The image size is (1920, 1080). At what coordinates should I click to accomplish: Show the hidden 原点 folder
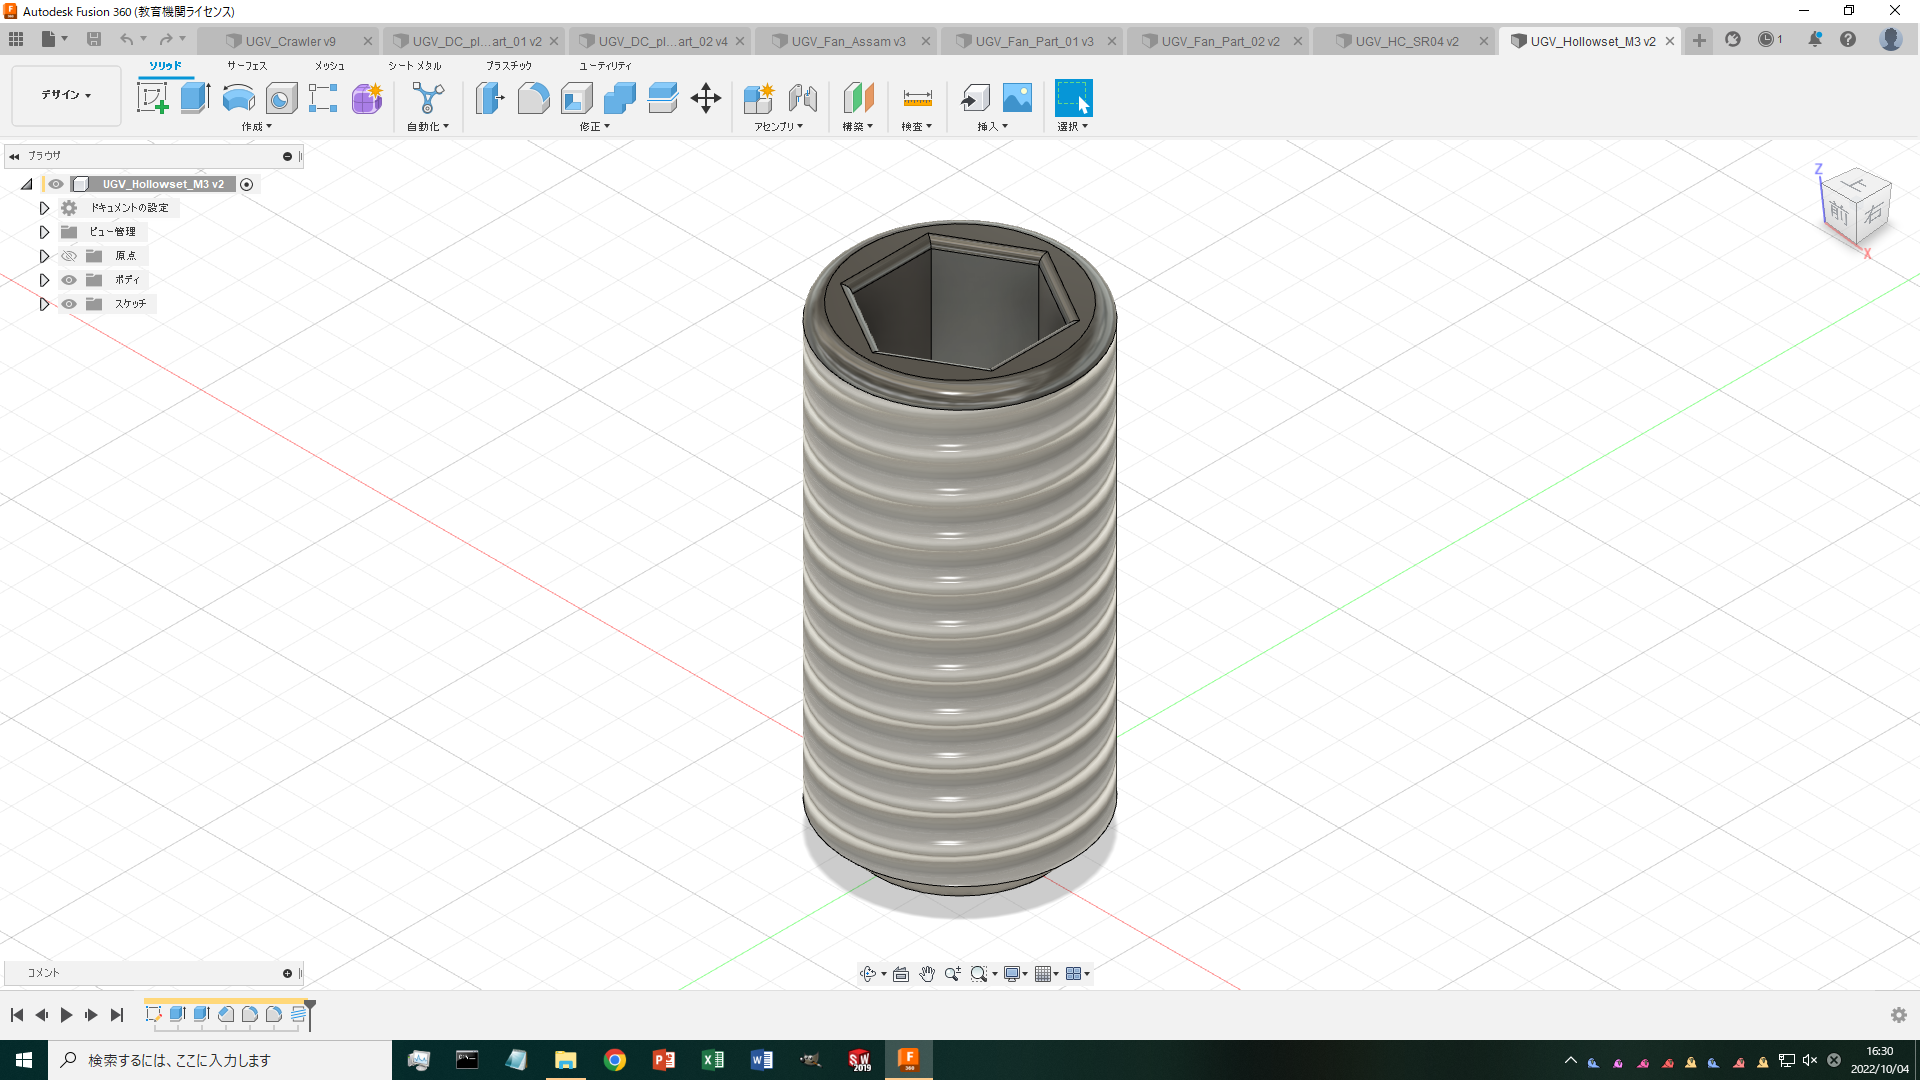click(69, 256)
